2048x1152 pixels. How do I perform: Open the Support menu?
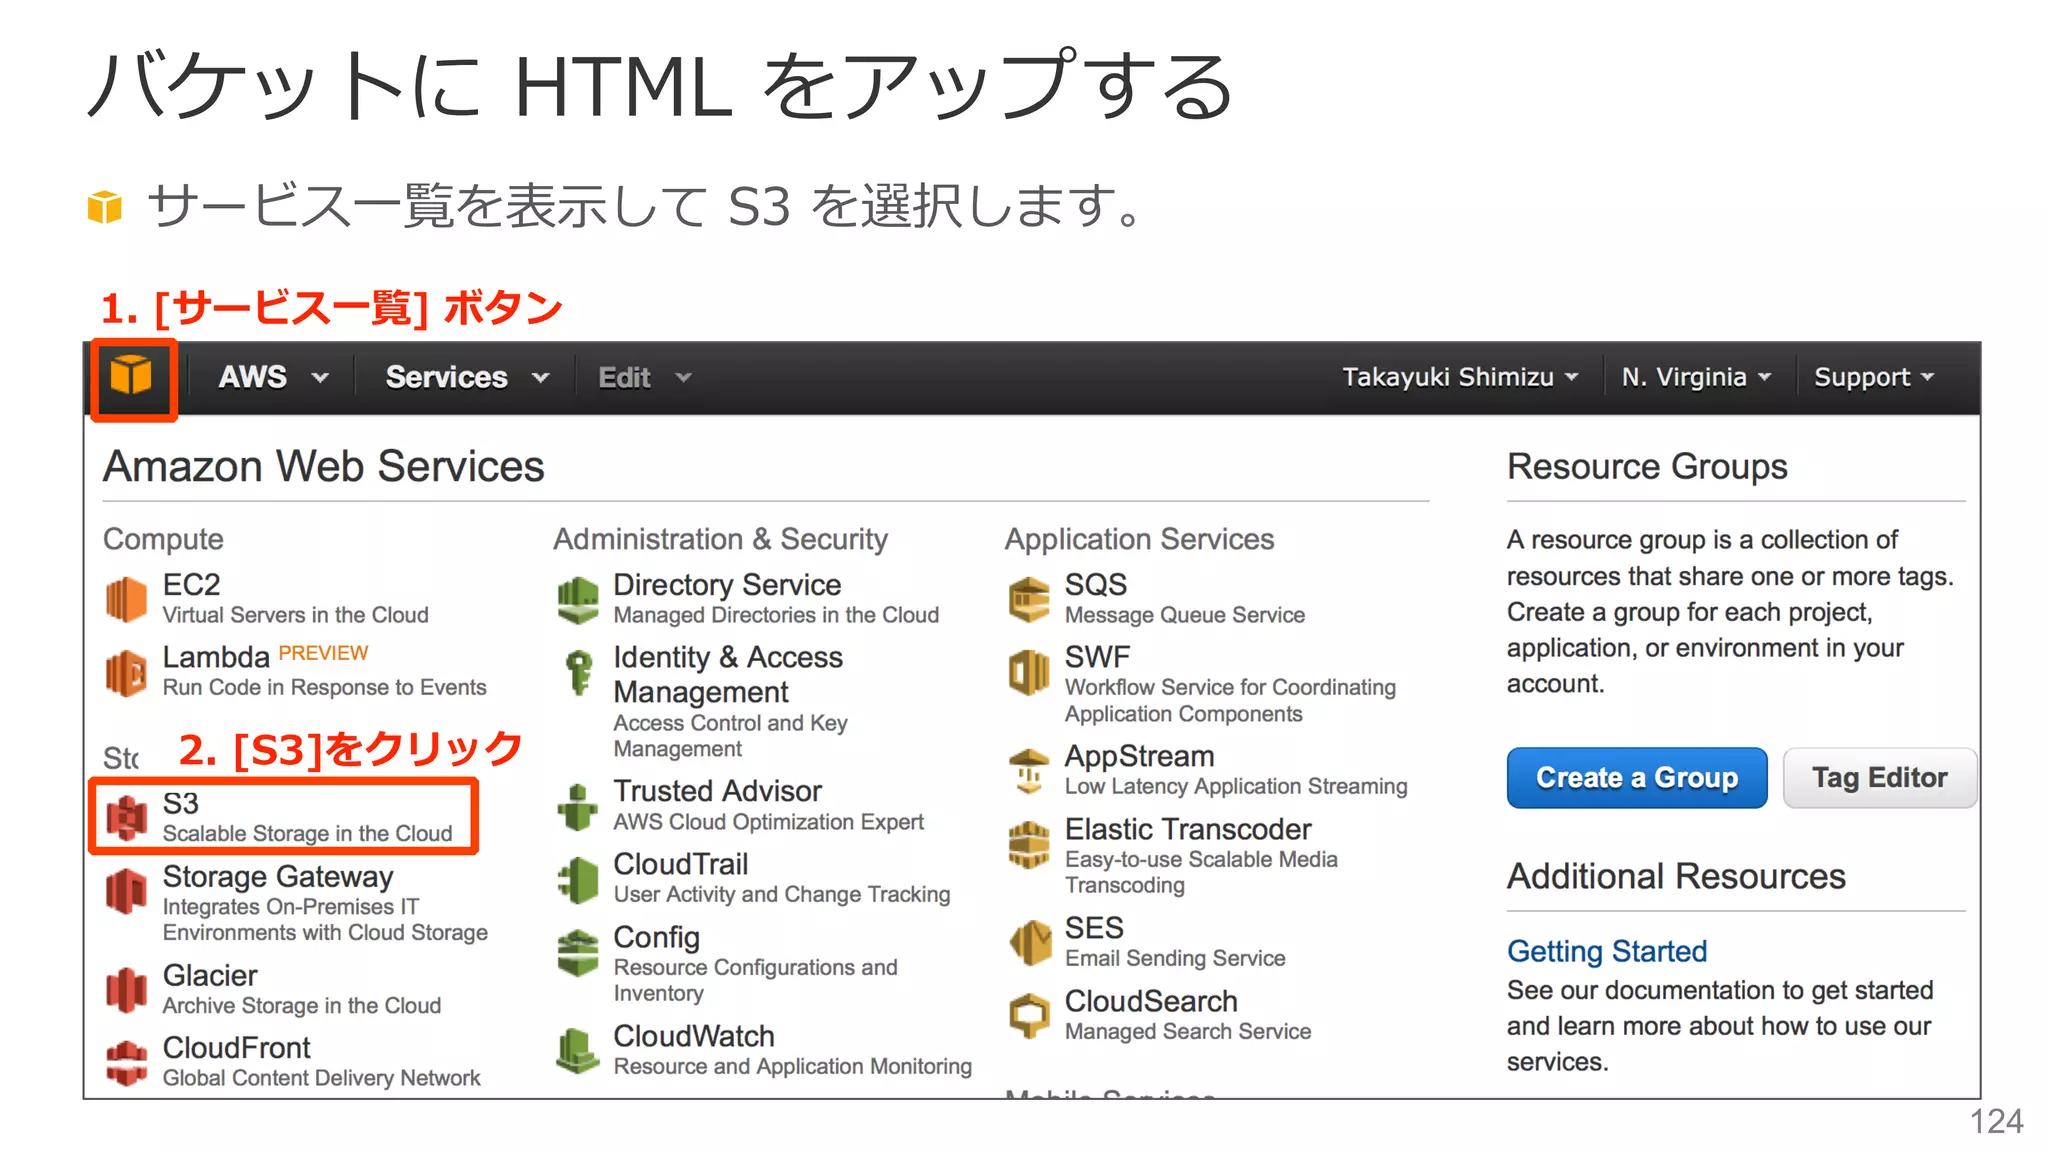1874,377
